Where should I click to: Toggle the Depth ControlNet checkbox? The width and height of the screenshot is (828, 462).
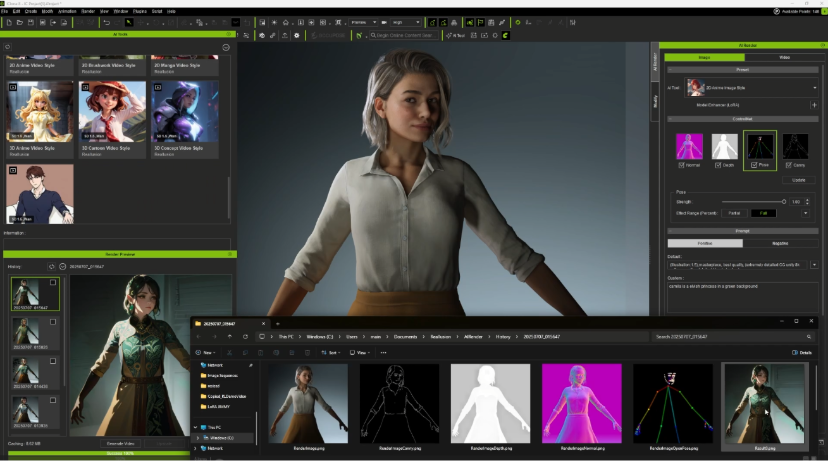click(717, 165)
